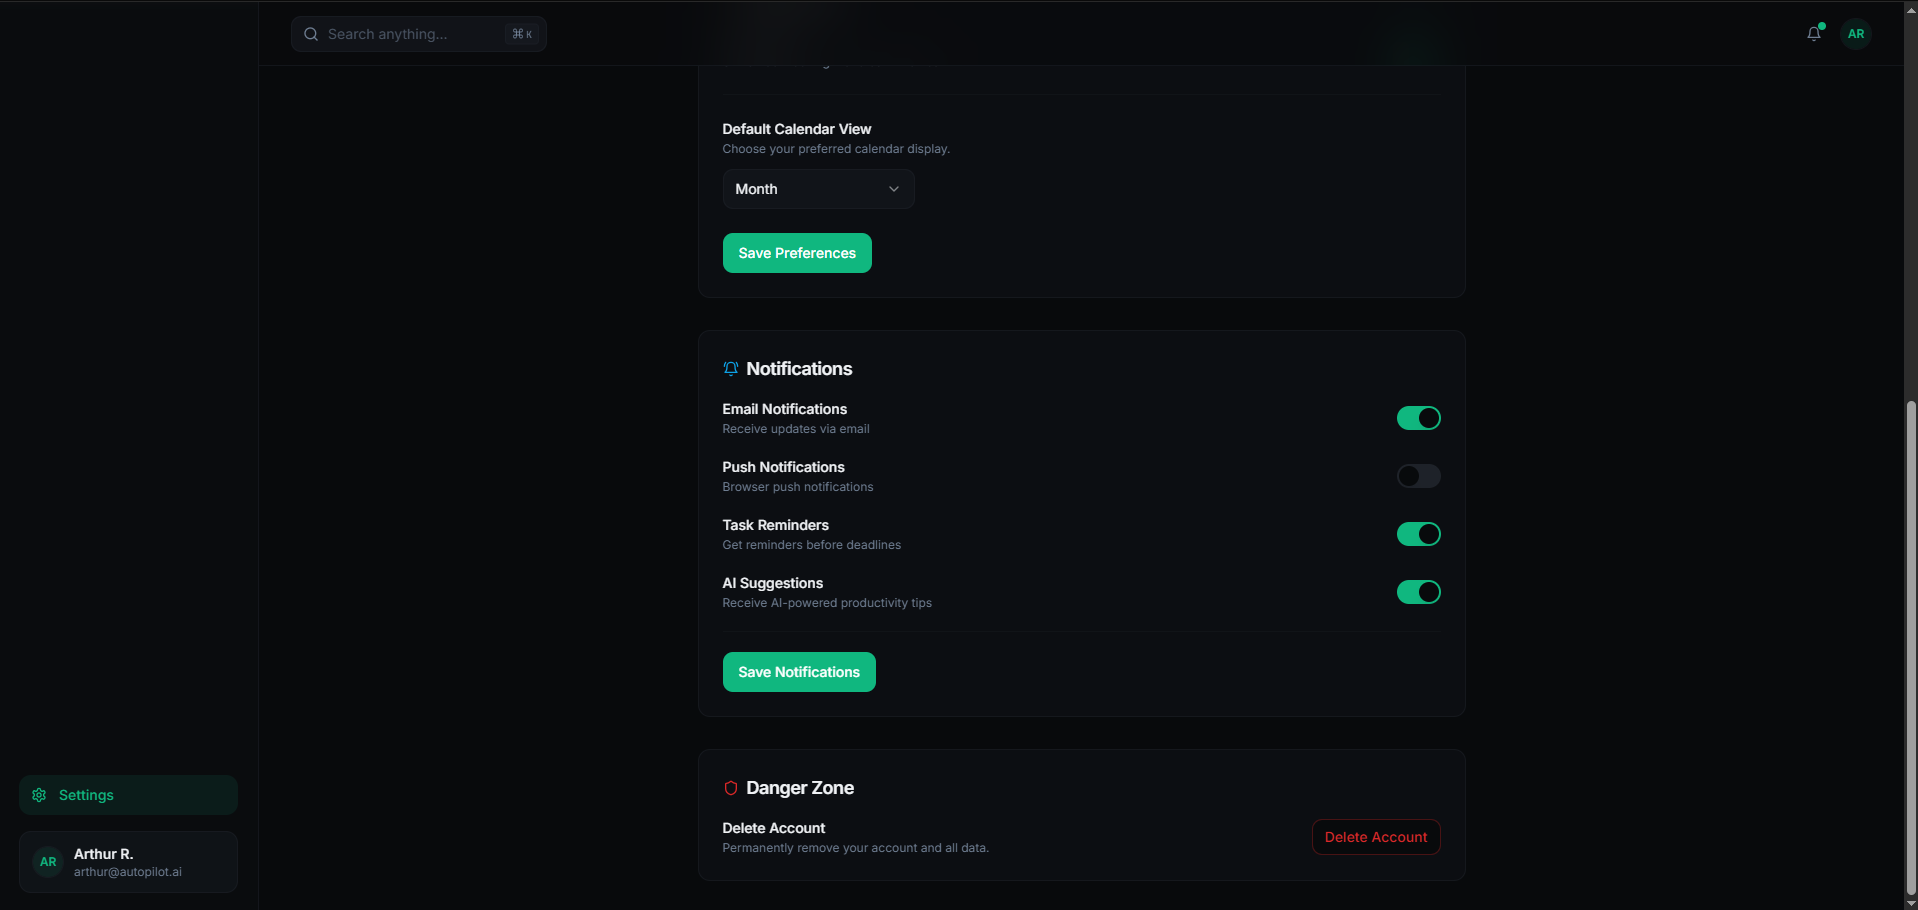This screenshot has width=1918, height=910.
Task: Open the AR avatar menu in header
Action: coord(1856,34)
